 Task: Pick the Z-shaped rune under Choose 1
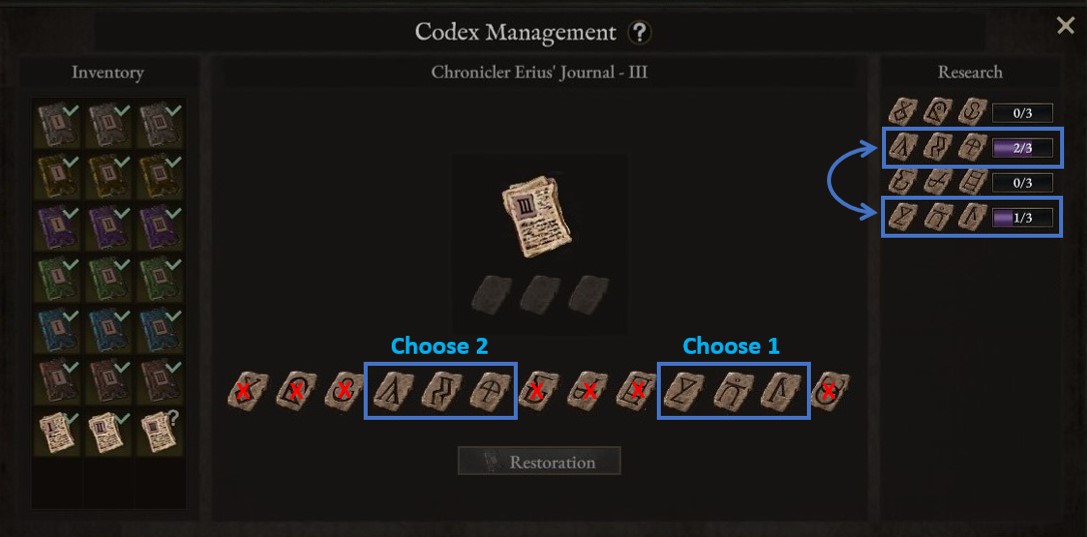tap(684, 391)
